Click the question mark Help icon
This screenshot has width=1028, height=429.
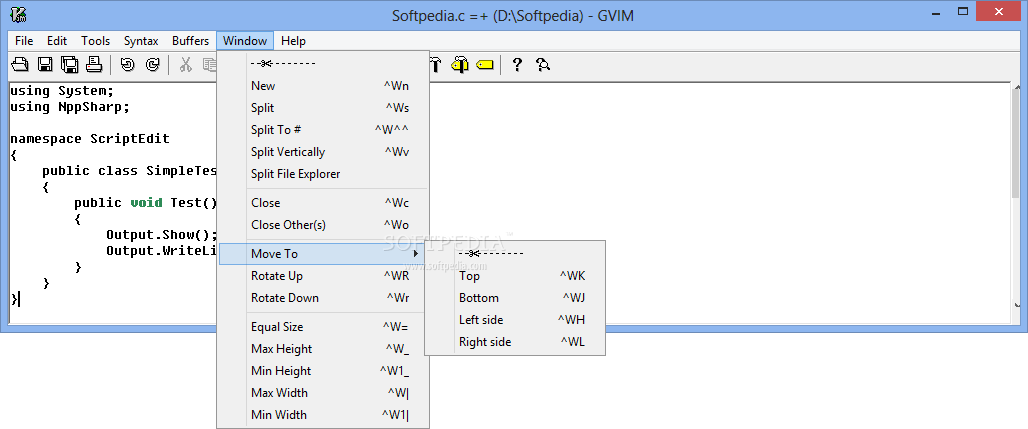click(517, 64)
